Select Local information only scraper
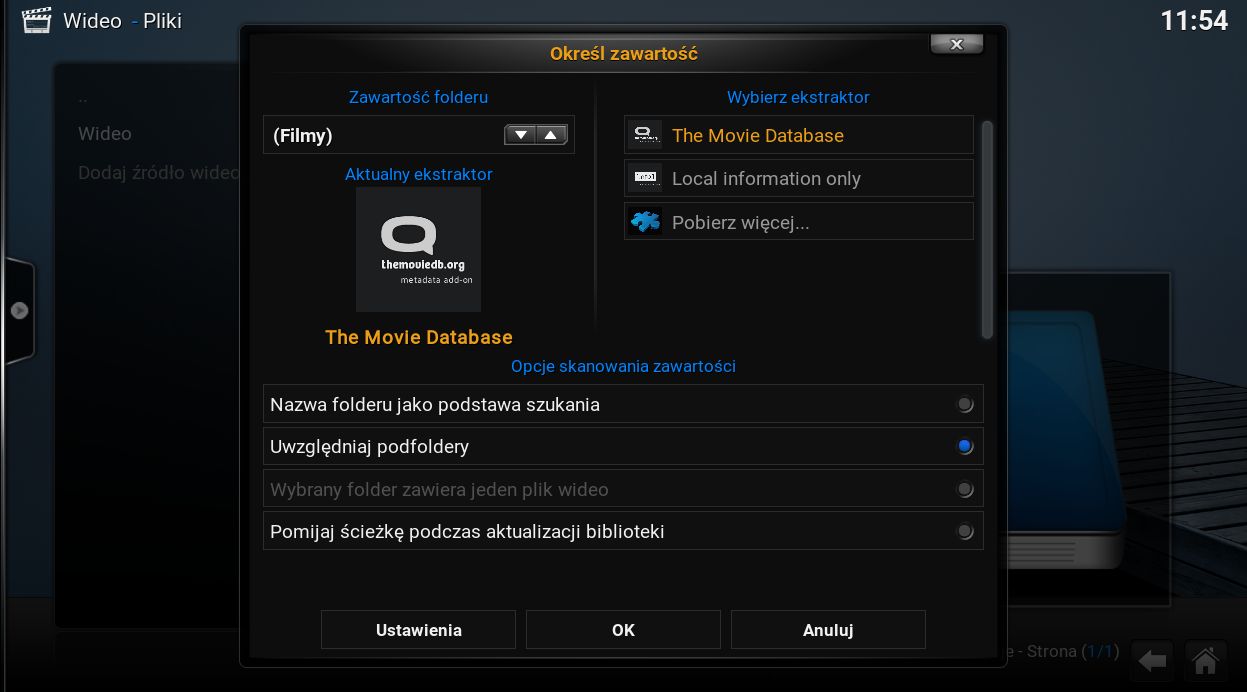This screenshot has width=1247, height=692. pos(799,178)
